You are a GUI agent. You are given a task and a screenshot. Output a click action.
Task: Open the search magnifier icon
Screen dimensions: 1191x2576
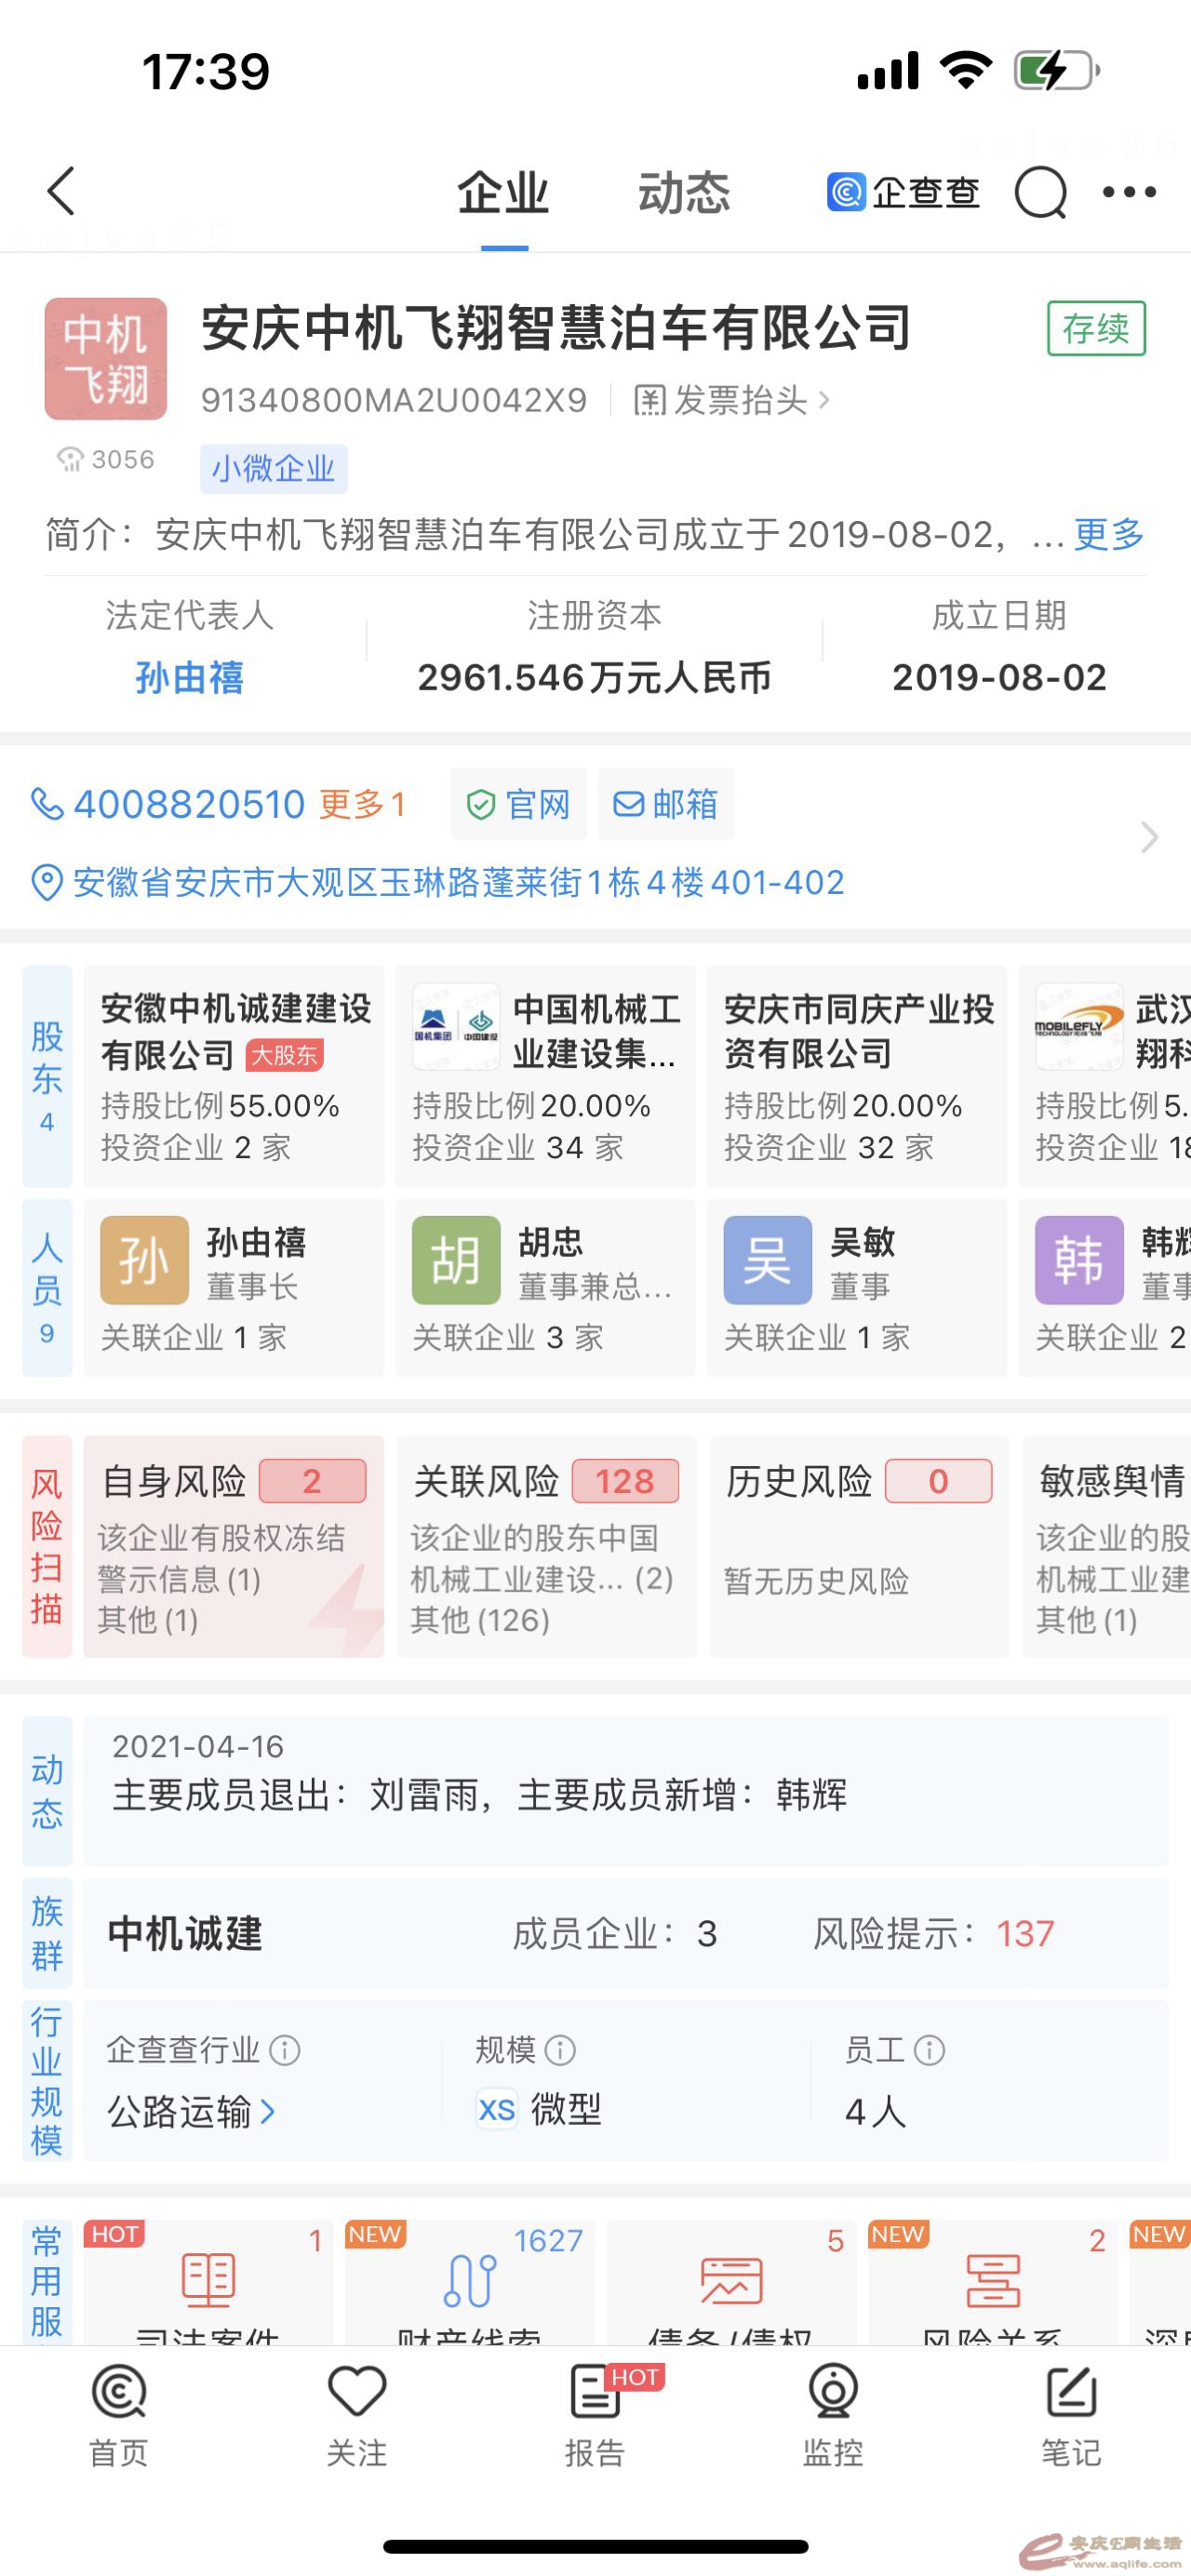click(1040, 191)
